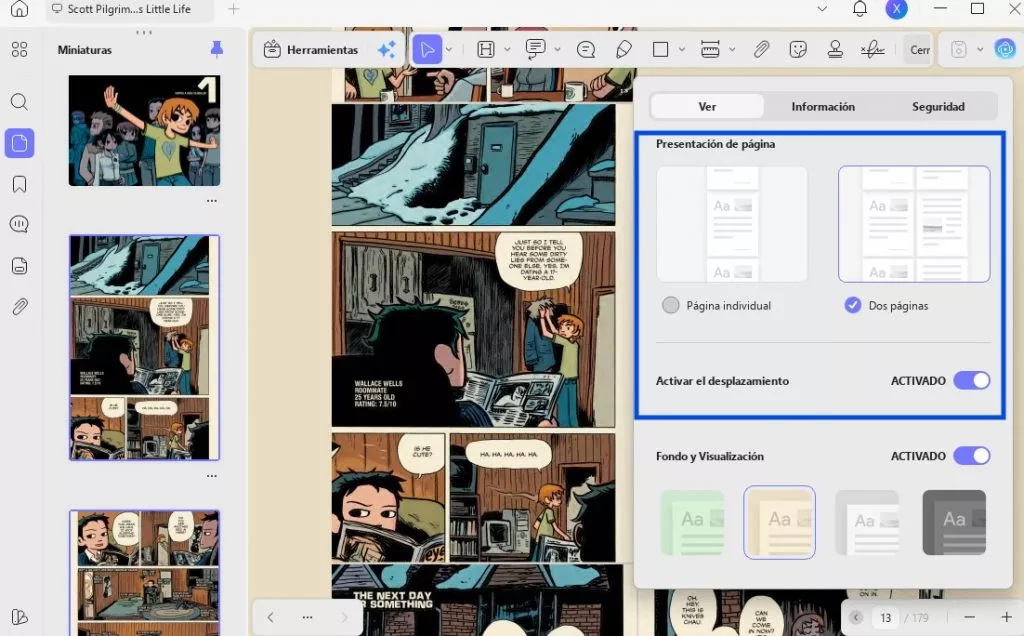The width and height of the screenshot is (1024, 636).
Task: Select the sticker tool icon
Action: [797, 50]
